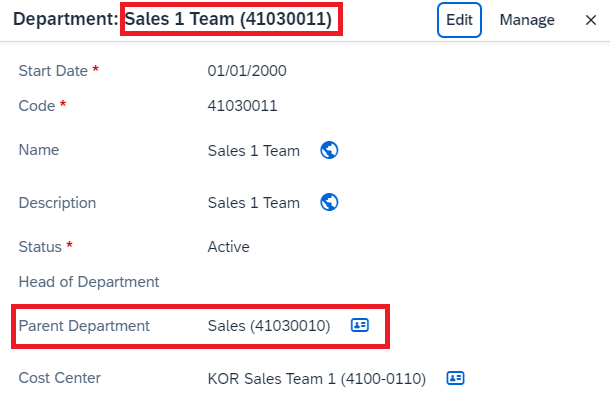Click the Description value Sales 1 Team

click(254, 203)
